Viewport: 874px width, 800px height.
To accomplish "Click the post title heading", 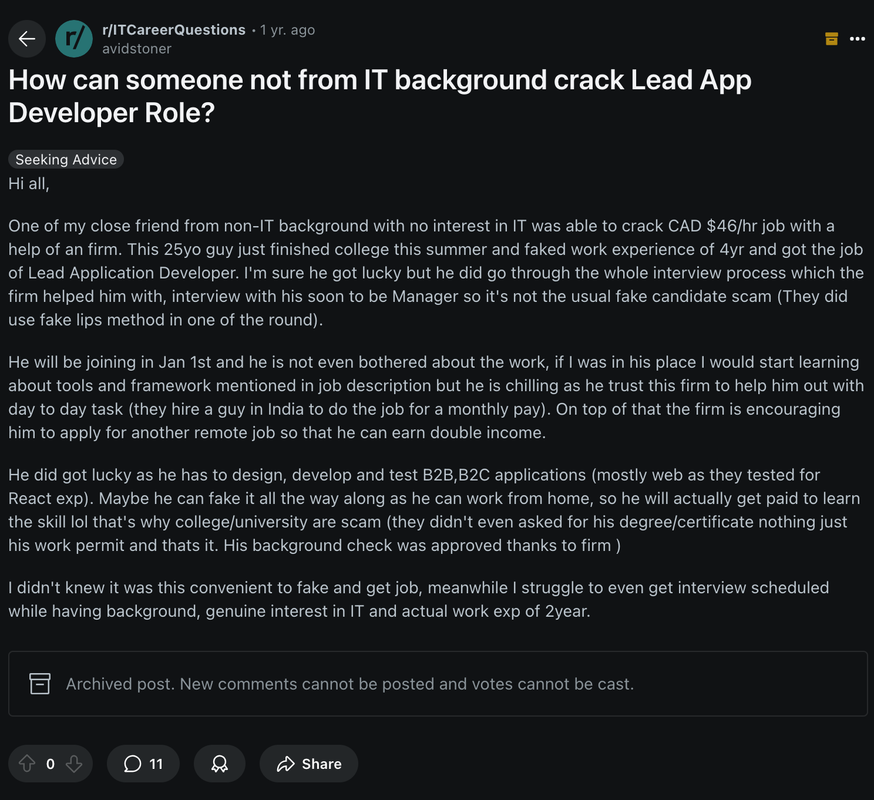I will coord(380,96).
